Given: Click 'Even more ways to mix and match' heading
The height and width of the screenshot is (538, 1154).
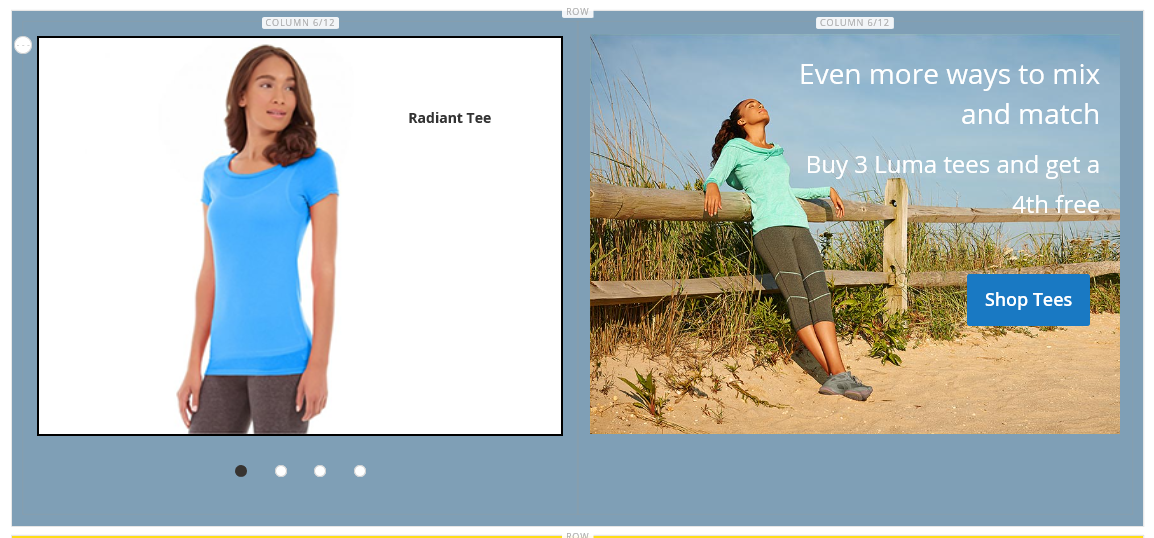Looking at the screenshot, I should (x=949, y=94).
